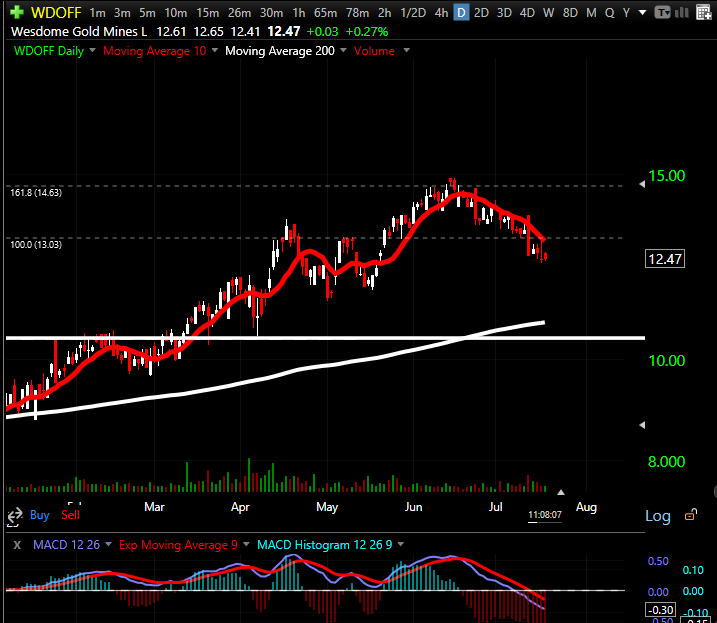Switch to the Y yearly timeframe
The width and height of the screenshot is (717, 623).
point(626,13)
